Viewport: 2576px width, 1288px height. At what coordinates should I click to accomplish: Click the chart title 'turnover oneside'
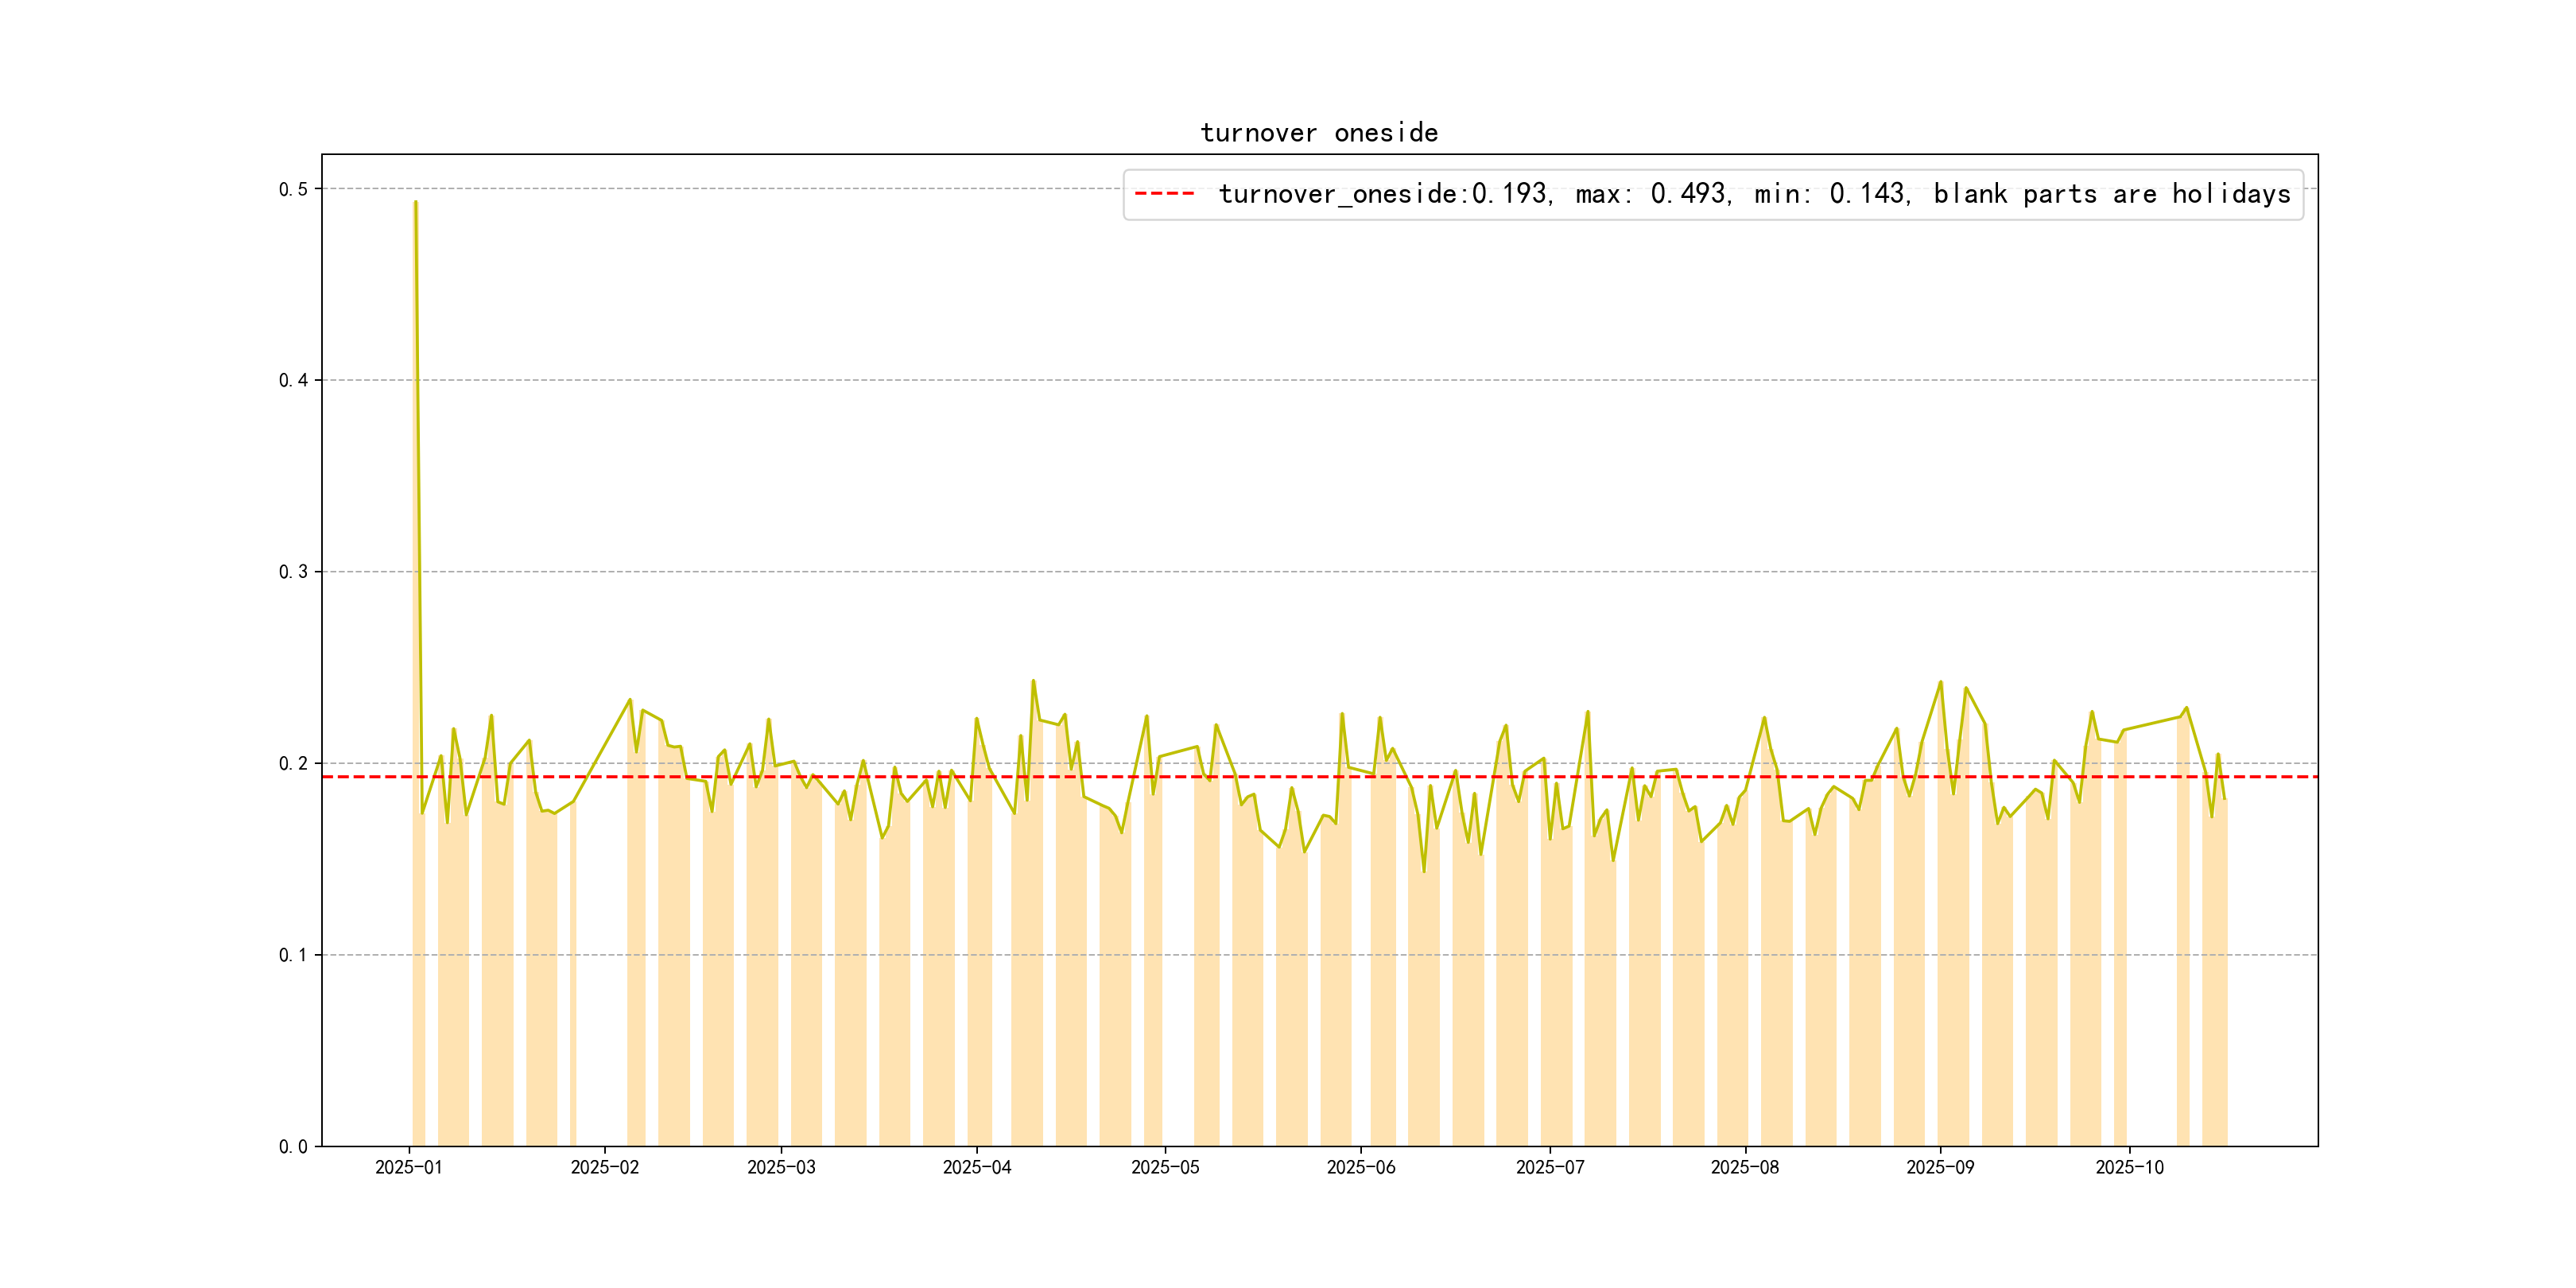pos(1318,133)
